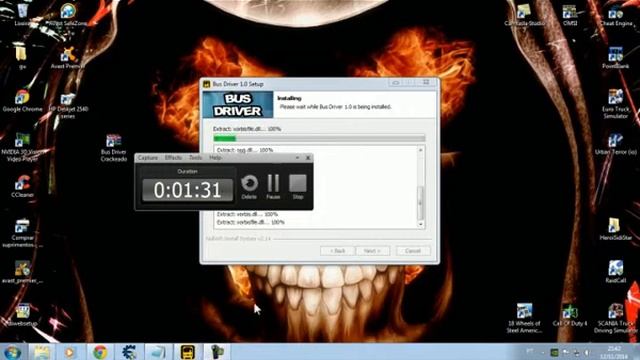Viewport: 640px width, 360px height.
Task: Open the Avast SafeZone desktop shortcut
Action: (68, 15)
